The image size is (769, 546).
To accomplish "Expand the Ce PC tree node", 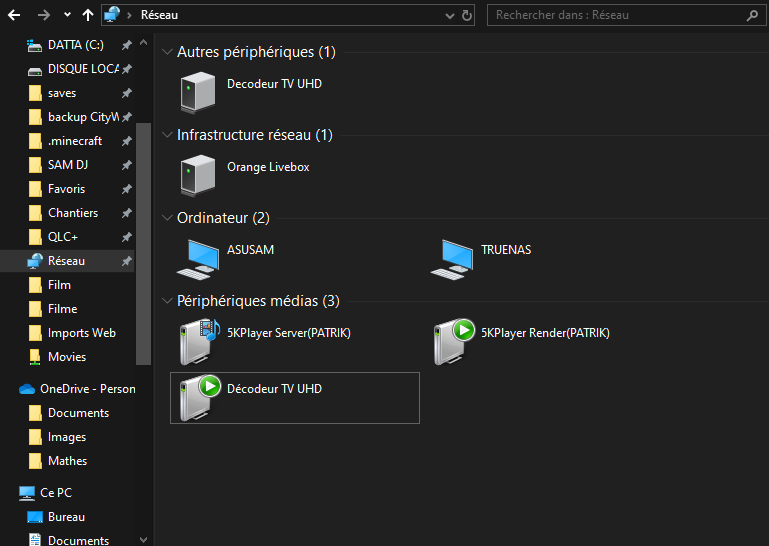I will [8, 493].
